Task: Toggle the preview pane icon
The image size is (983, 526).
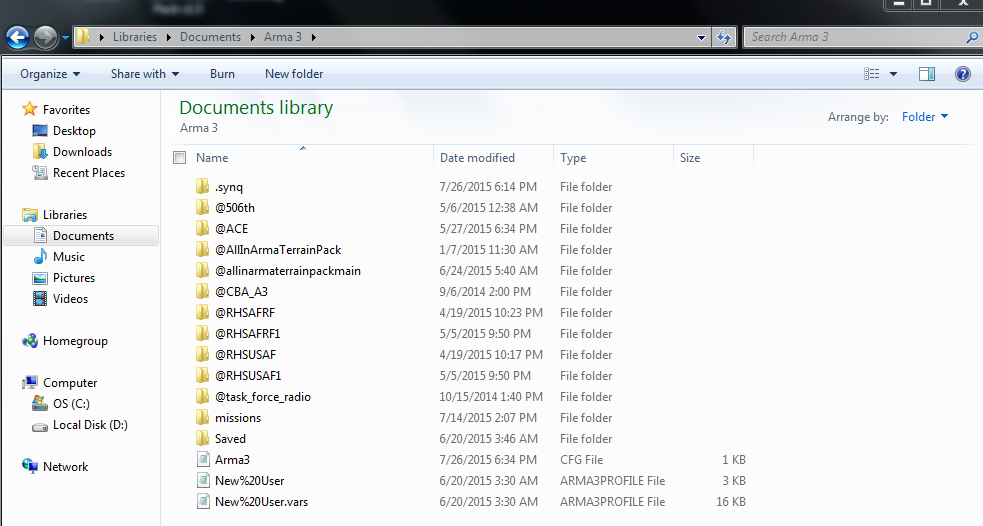Action: point(927,74)
